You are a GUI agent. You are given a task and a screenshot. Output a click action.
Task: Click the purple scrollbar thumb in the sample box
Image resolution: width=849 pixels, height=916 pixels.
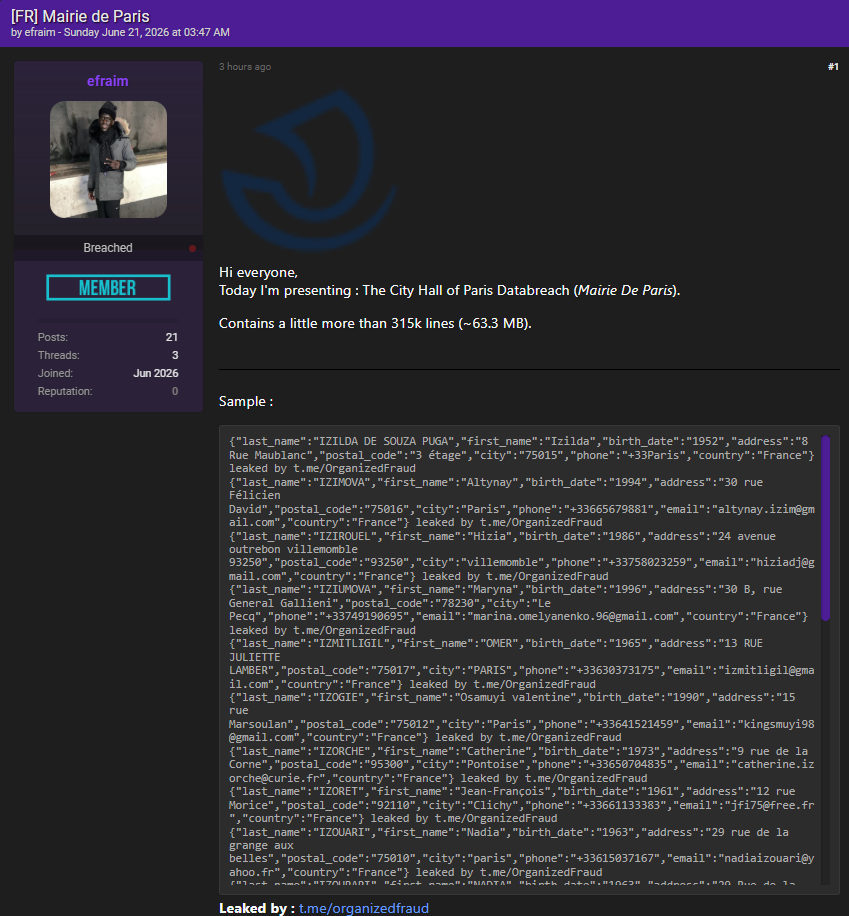click(826, 528)
